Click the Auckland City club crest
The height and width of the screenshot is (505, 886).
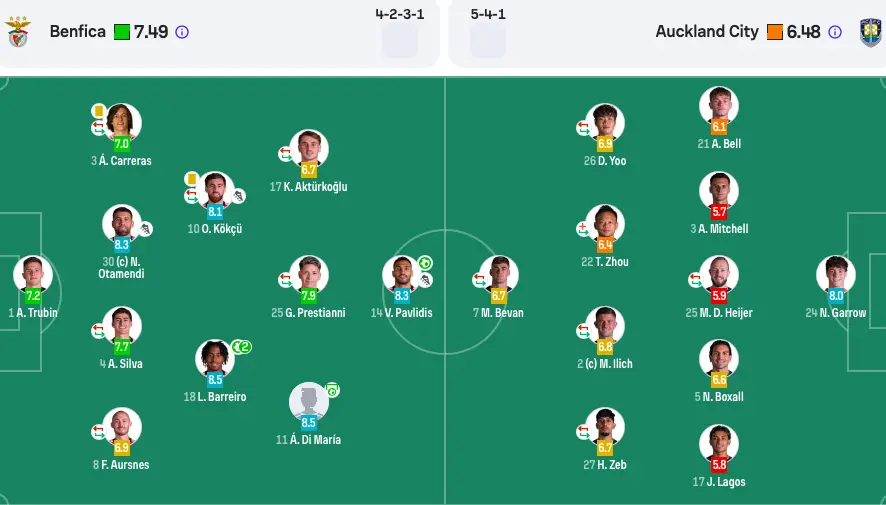pyautogui.click(x=870, y=32)
